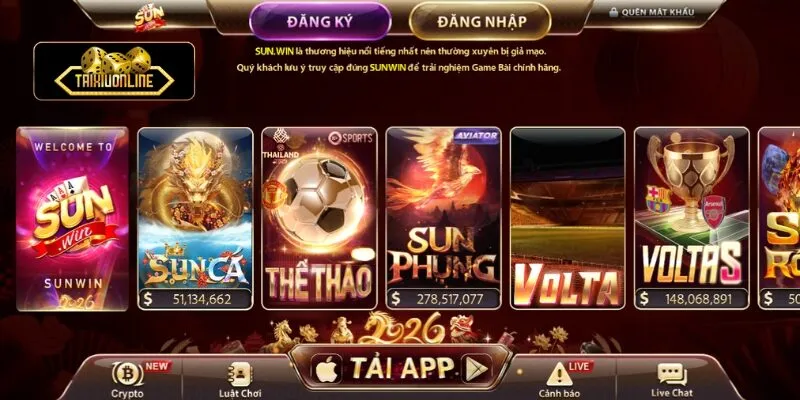Launch the Sun Phụng Aviator game card
Viewport: 800px width, 400px height.
[x=443, y=218]
